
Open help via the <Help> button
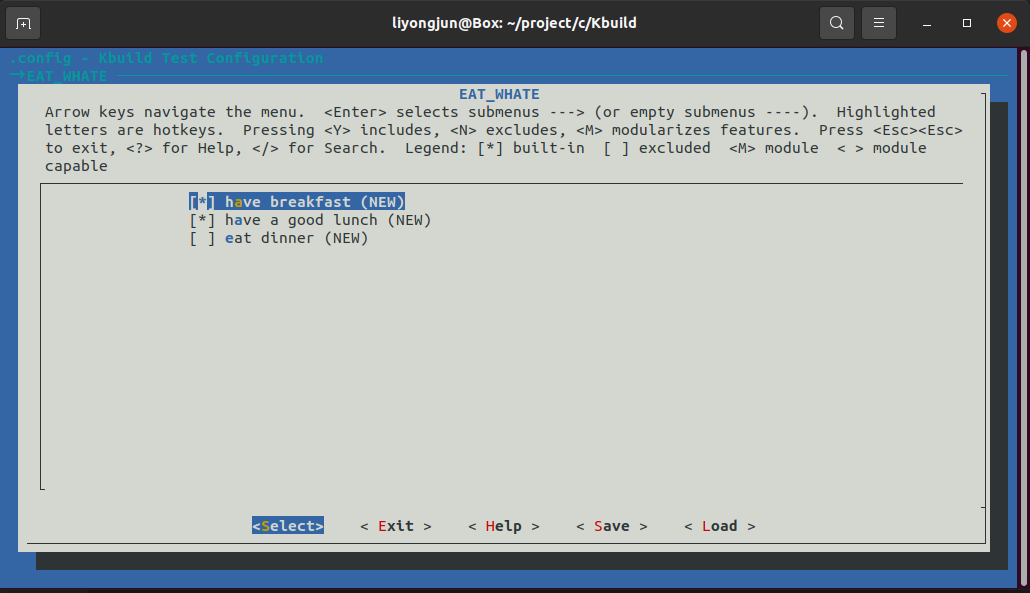click(503, 525)
